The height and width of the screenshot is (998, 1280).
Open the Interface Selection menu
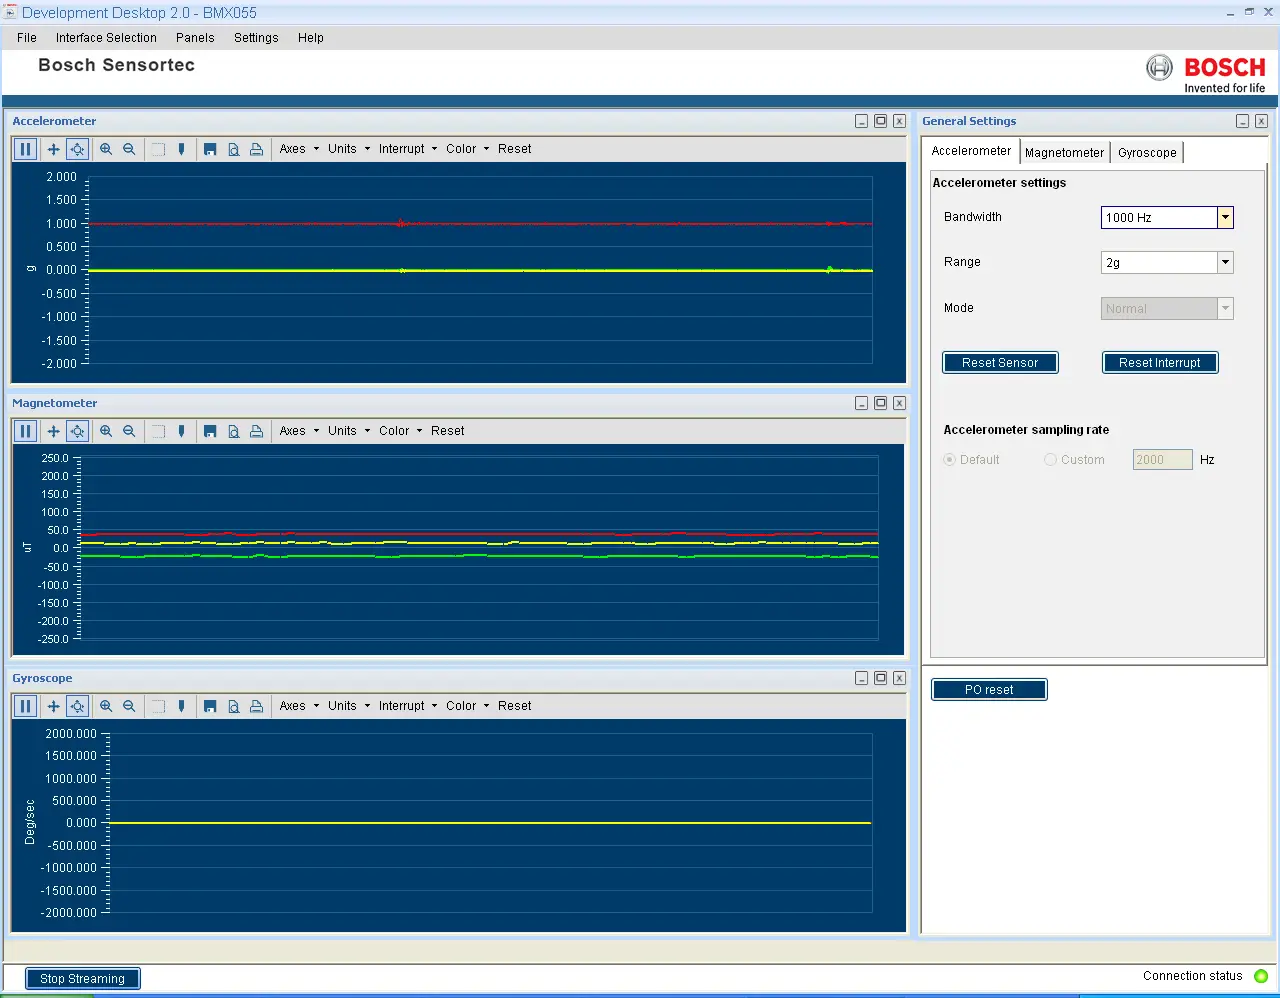pyautogui.click(x=106, y=38)
